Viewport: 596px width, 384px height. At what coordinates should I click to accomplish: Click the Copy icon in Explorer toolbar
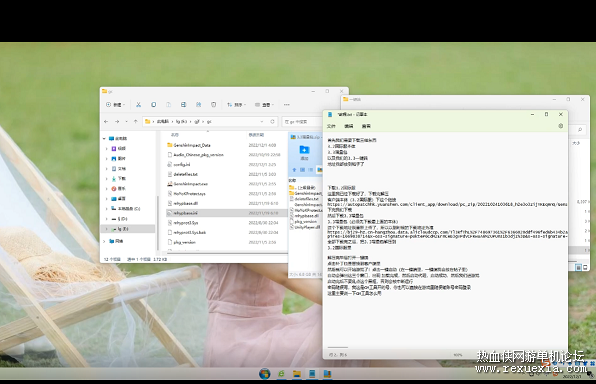pos(154,105)
